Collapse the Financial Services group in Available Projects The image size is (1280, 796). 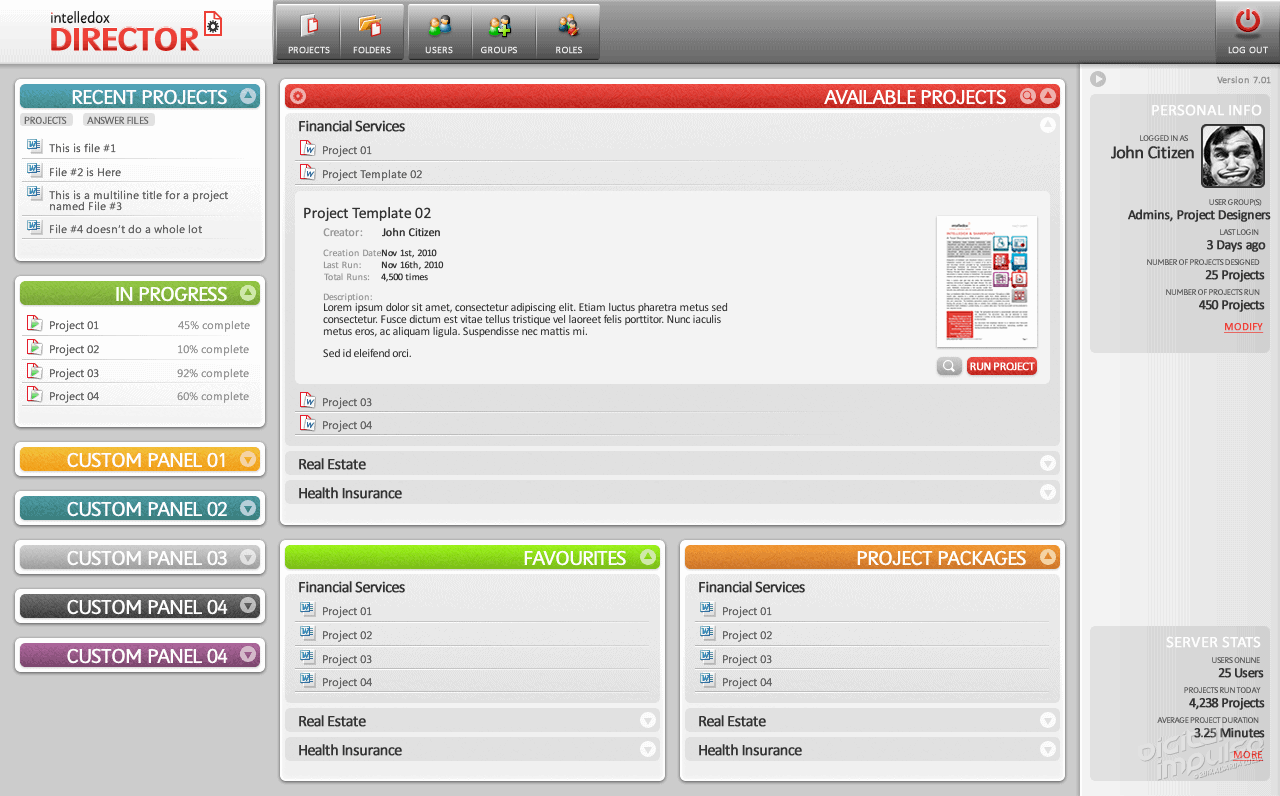coord(1047,124)
